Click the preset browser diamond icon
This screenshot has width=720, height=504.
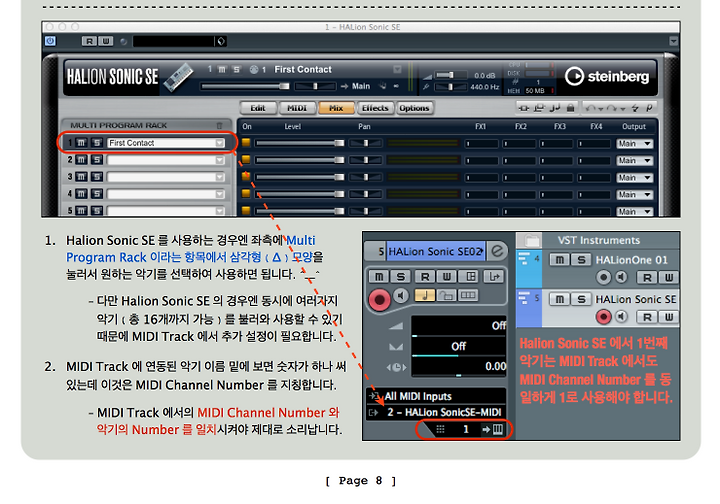[x=221, y=41]
